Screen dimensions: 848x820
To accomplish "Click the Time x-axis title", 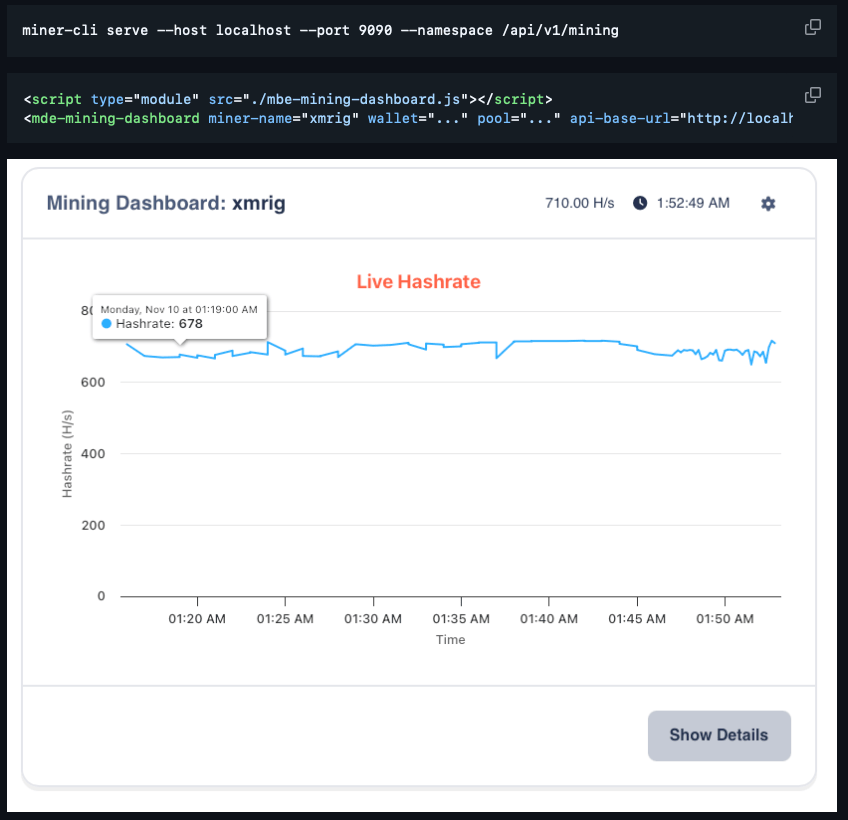I will (x=450, y=640).
